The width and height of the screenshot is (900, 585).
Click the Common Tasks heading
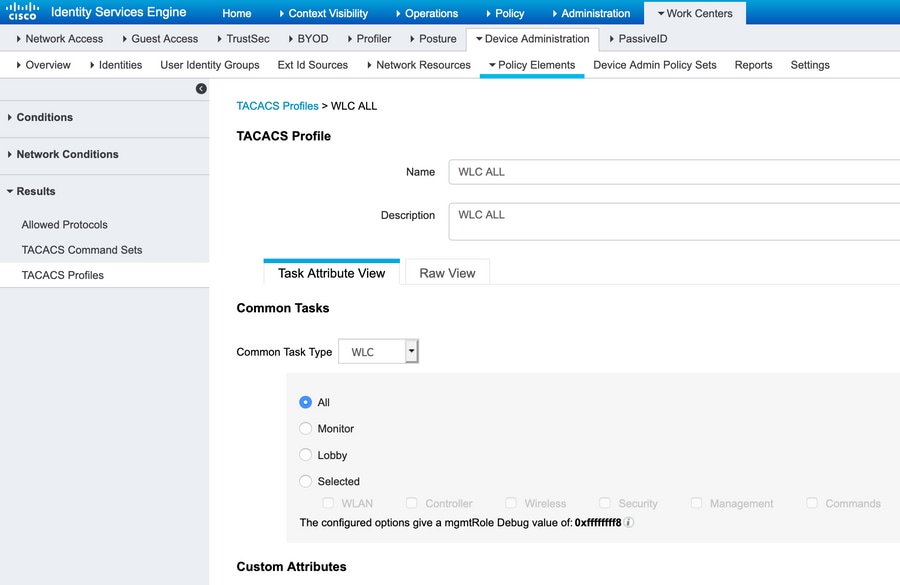(x=283, y=308)
